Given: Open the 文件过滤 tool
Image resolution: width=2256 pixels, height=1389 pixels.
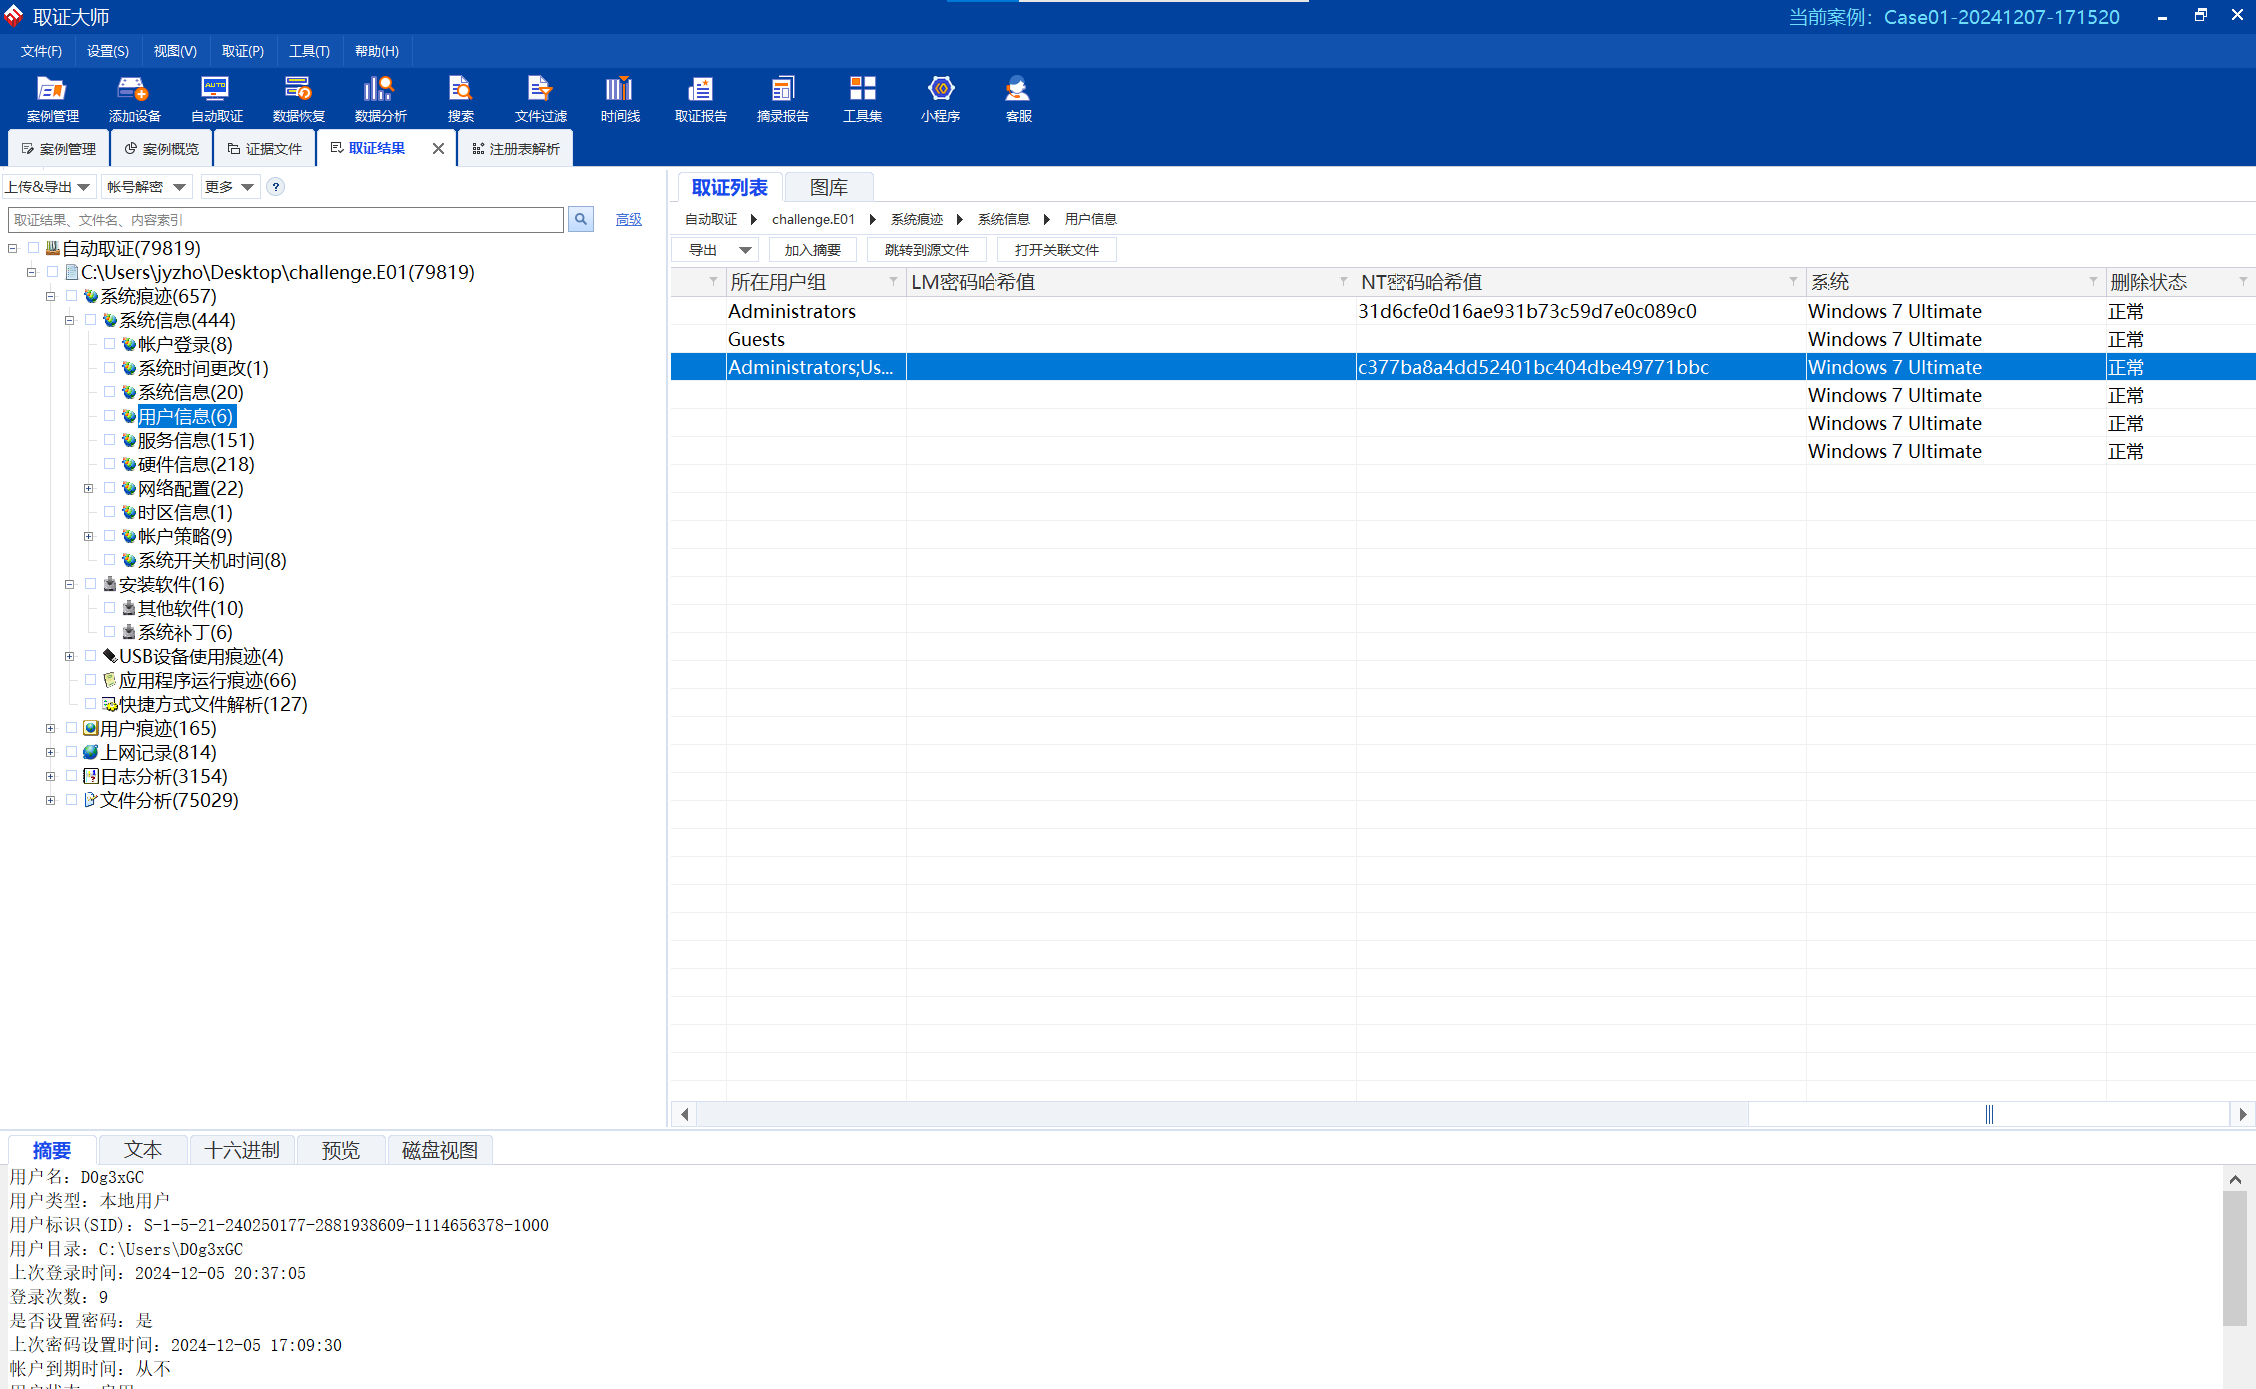Looking at the screenshot, I should pos(540,99).
